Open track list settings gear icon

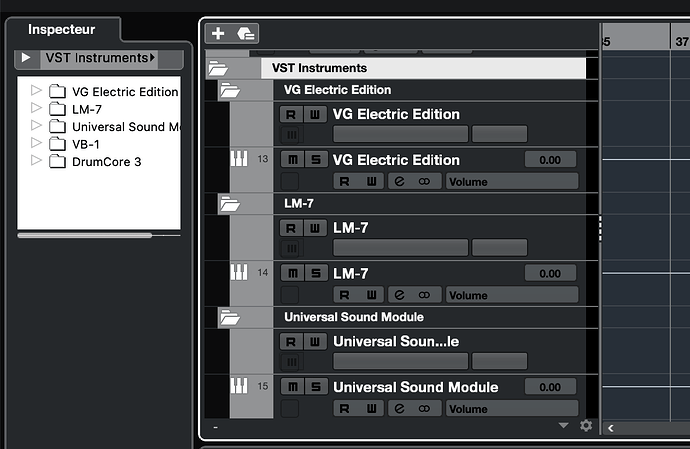click(586, 425)
